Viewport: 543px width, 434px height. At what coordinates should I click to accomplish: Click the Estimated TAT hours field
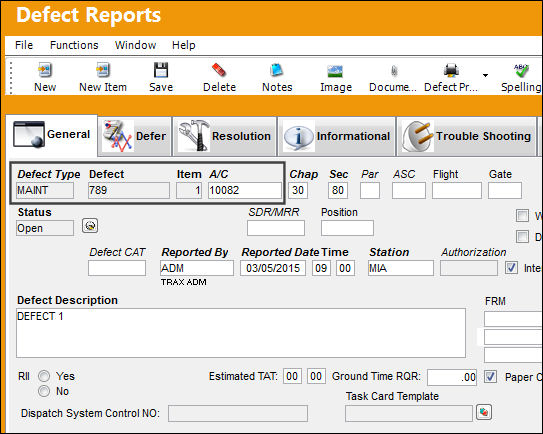pos(293,377)
